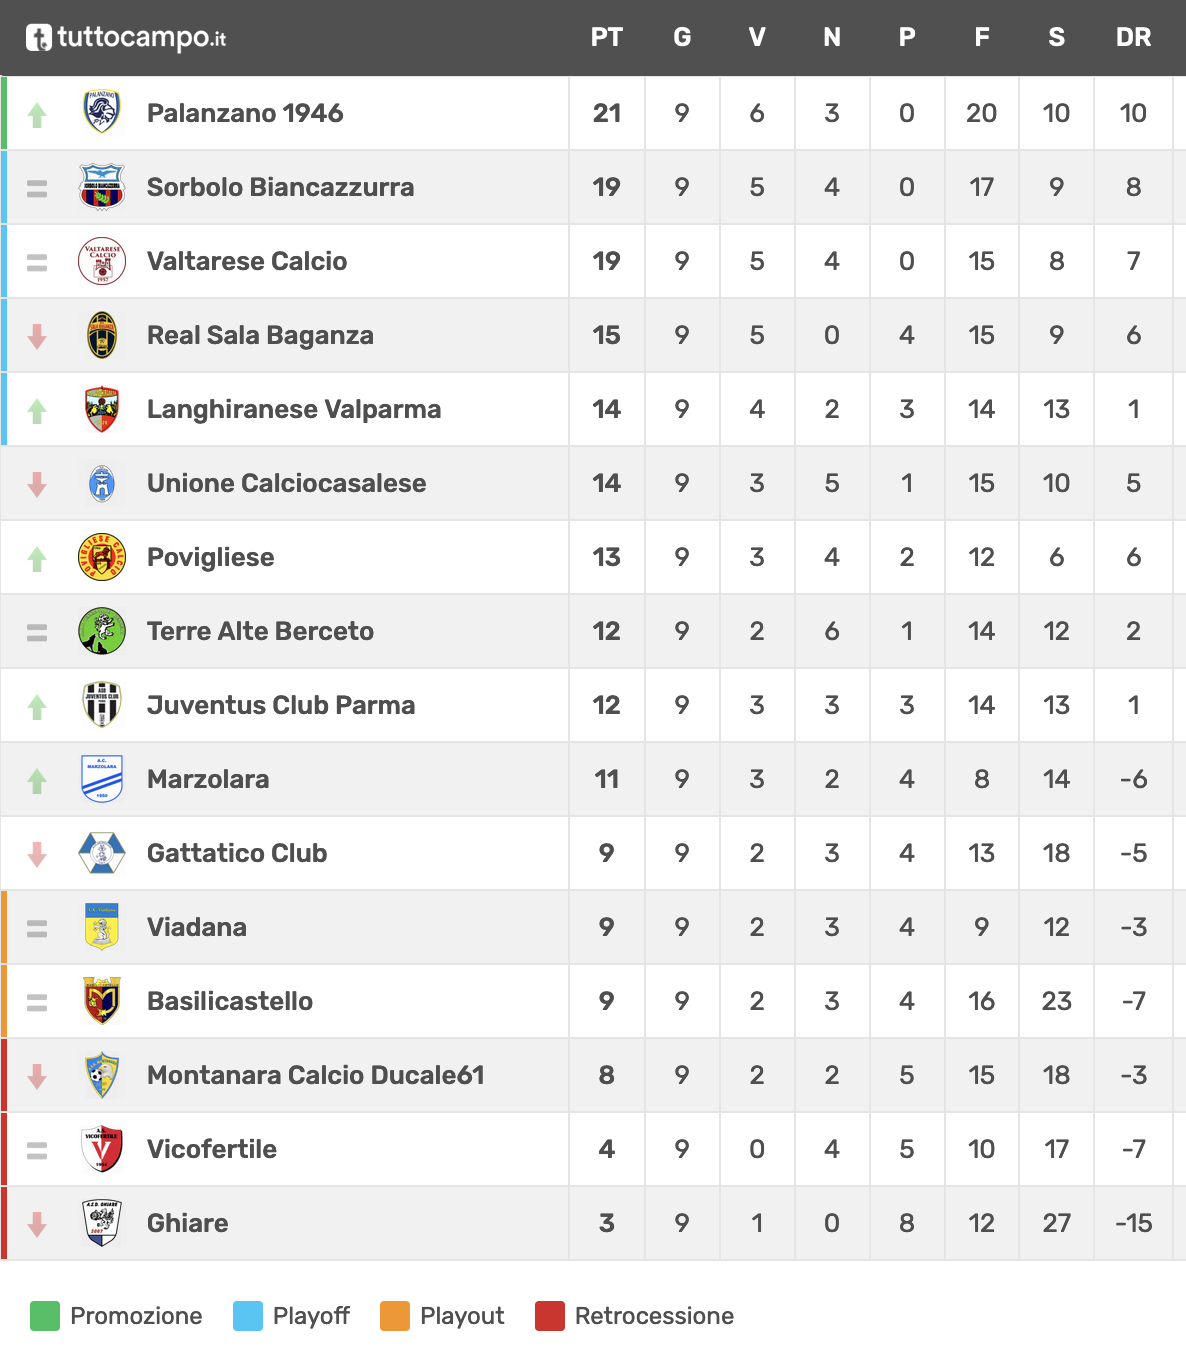Image resolution: width=1186 pixels, height=1350 pixels.
Task: Open the Marzolara team link
Action: coord(208,779)
